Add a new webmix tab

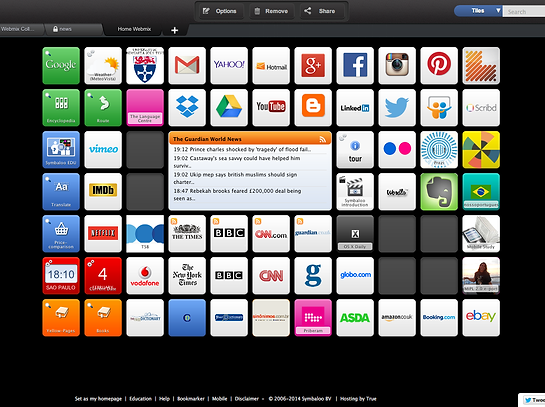pos(174,30)
